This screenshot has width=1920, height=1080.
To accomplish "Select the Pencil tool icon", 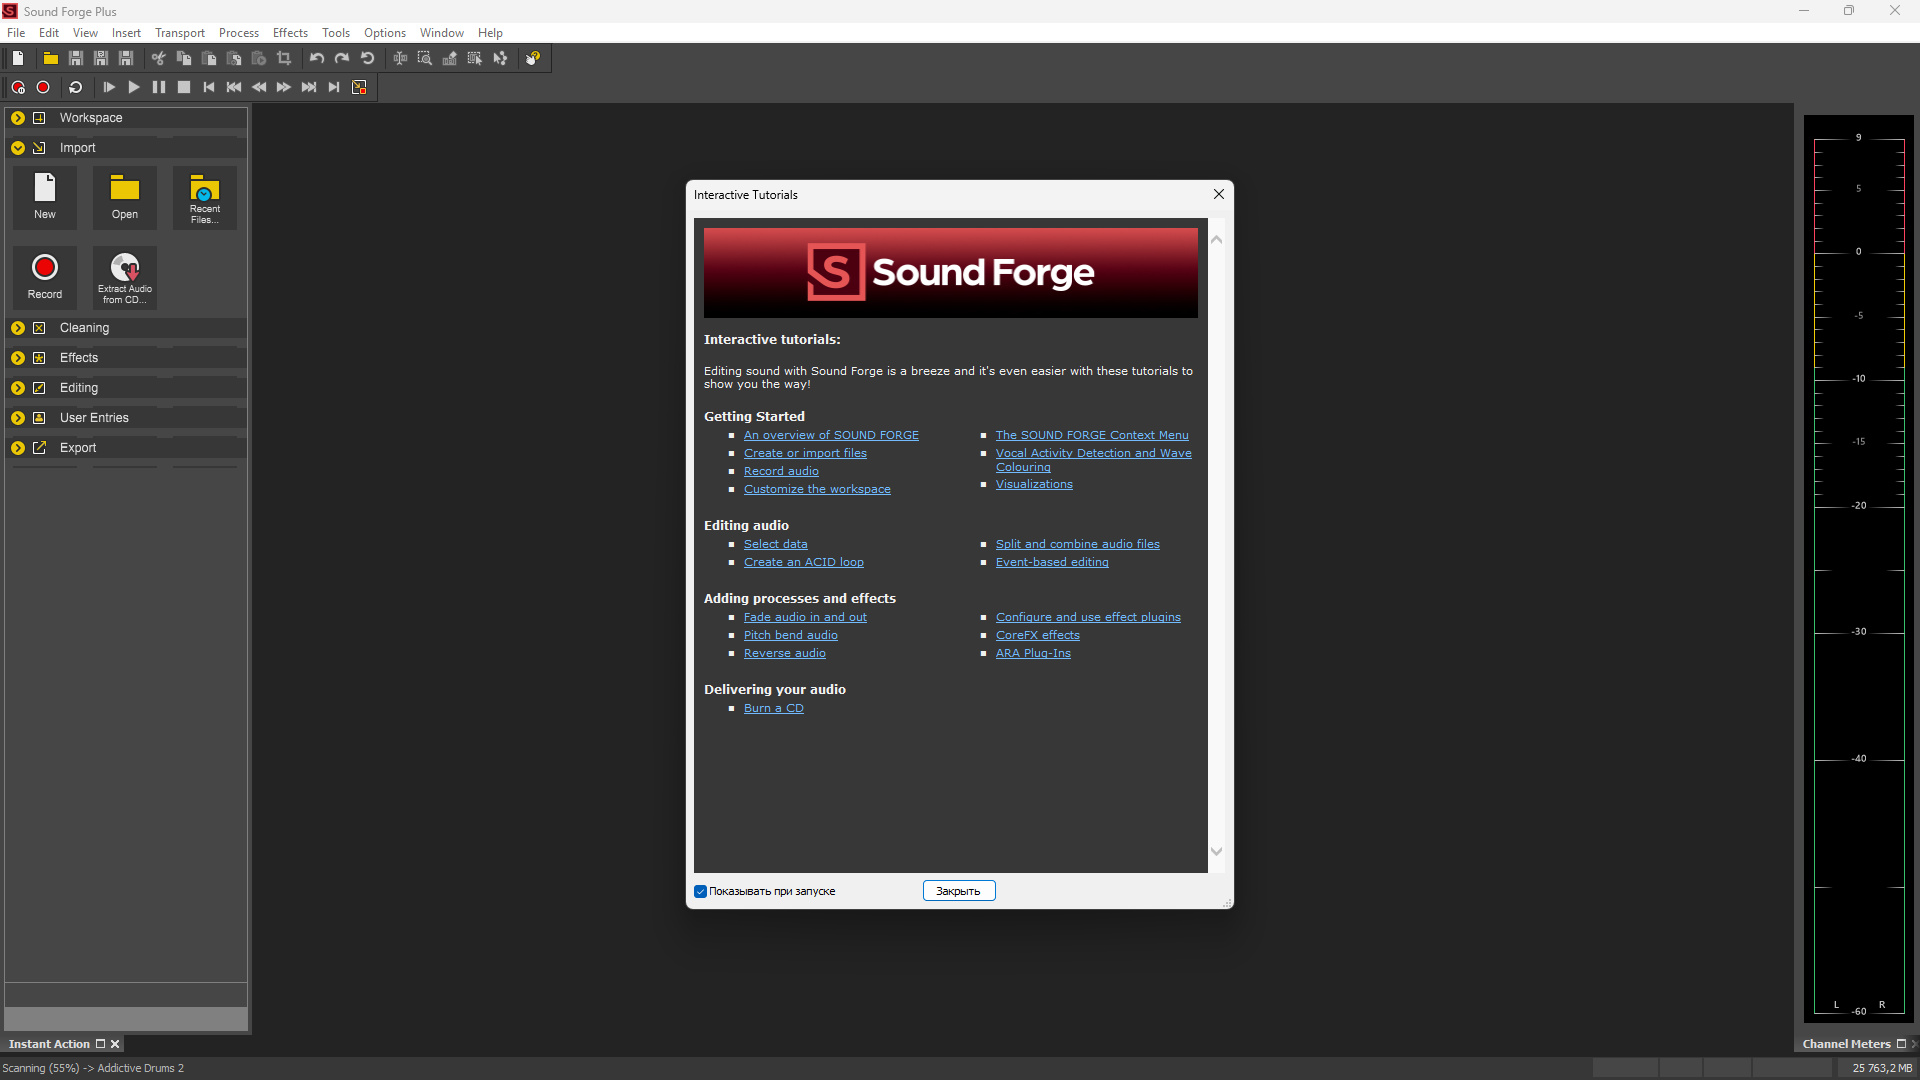I will [450, 58].
